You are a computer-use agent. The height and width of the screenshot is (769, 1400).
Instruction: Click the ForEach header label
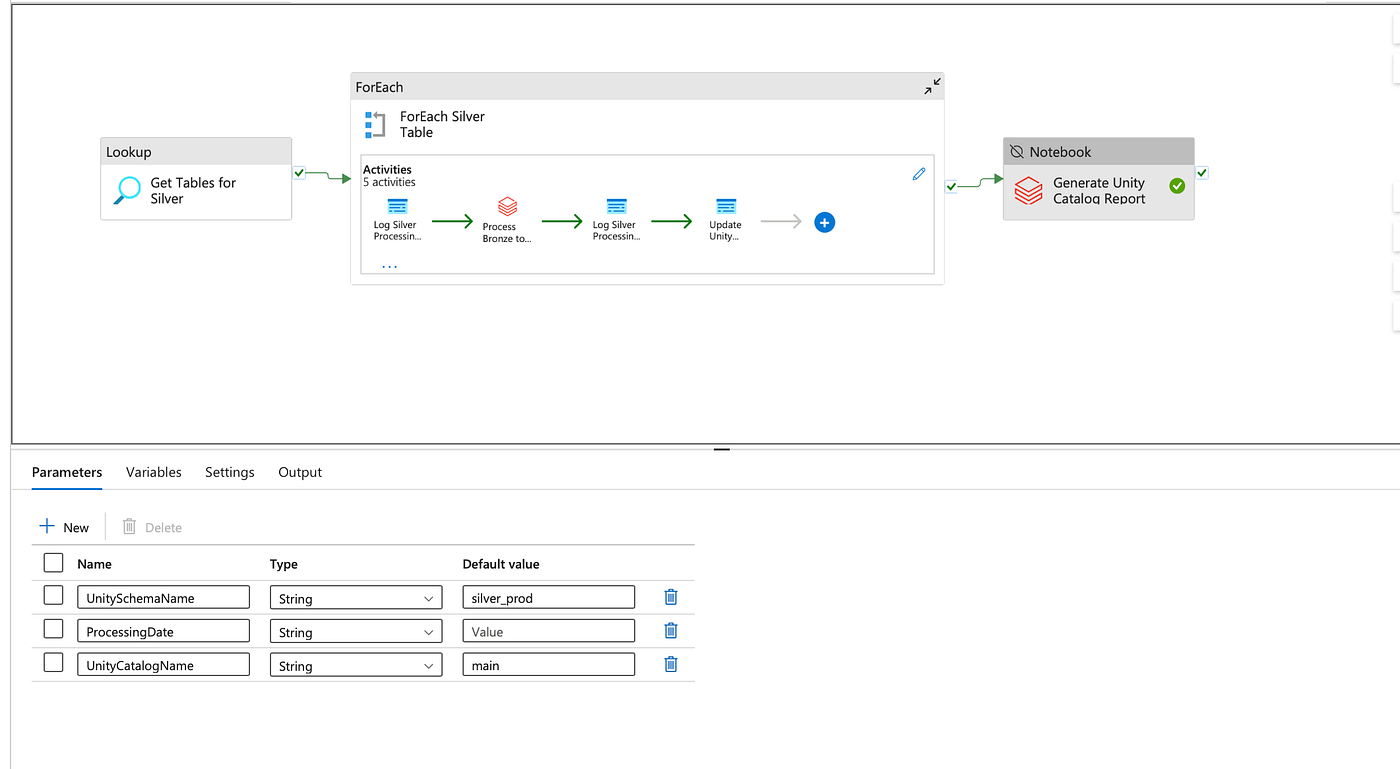[x=380, y=87]
